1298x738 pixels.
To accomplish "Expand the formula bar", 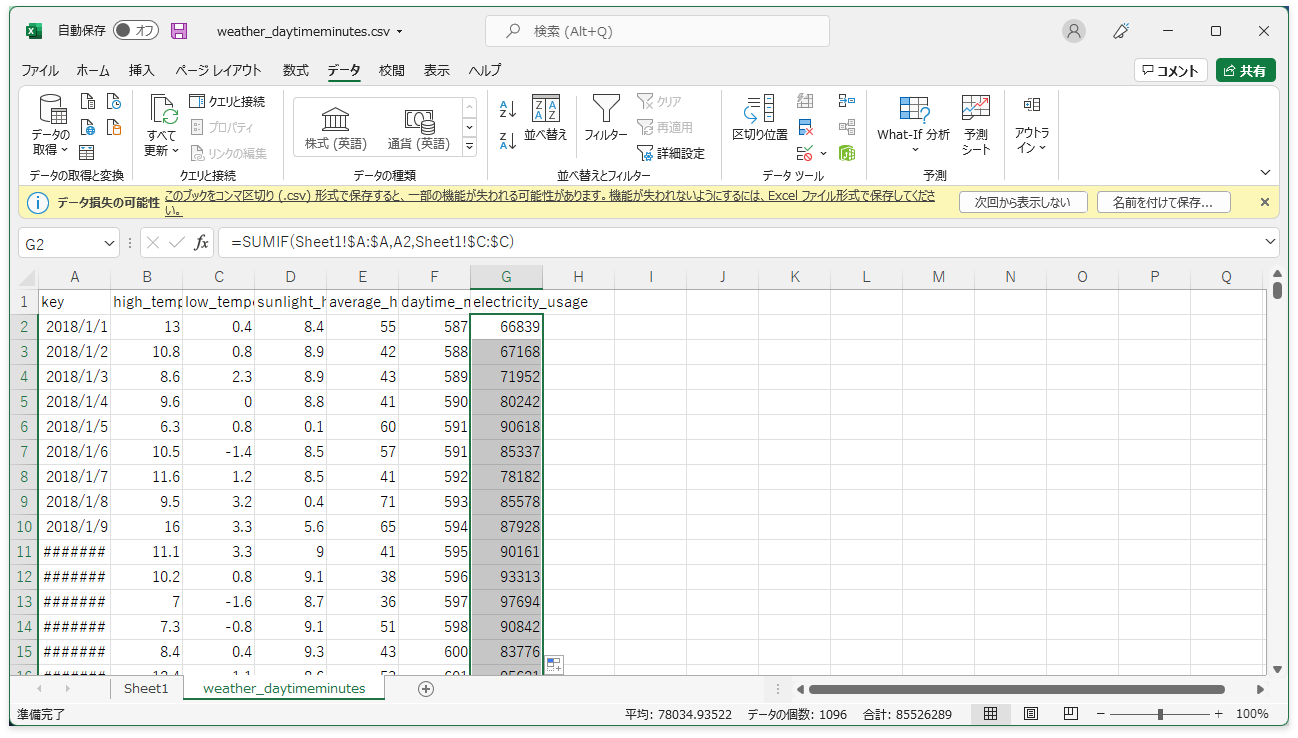I will tap(1271, 243).
